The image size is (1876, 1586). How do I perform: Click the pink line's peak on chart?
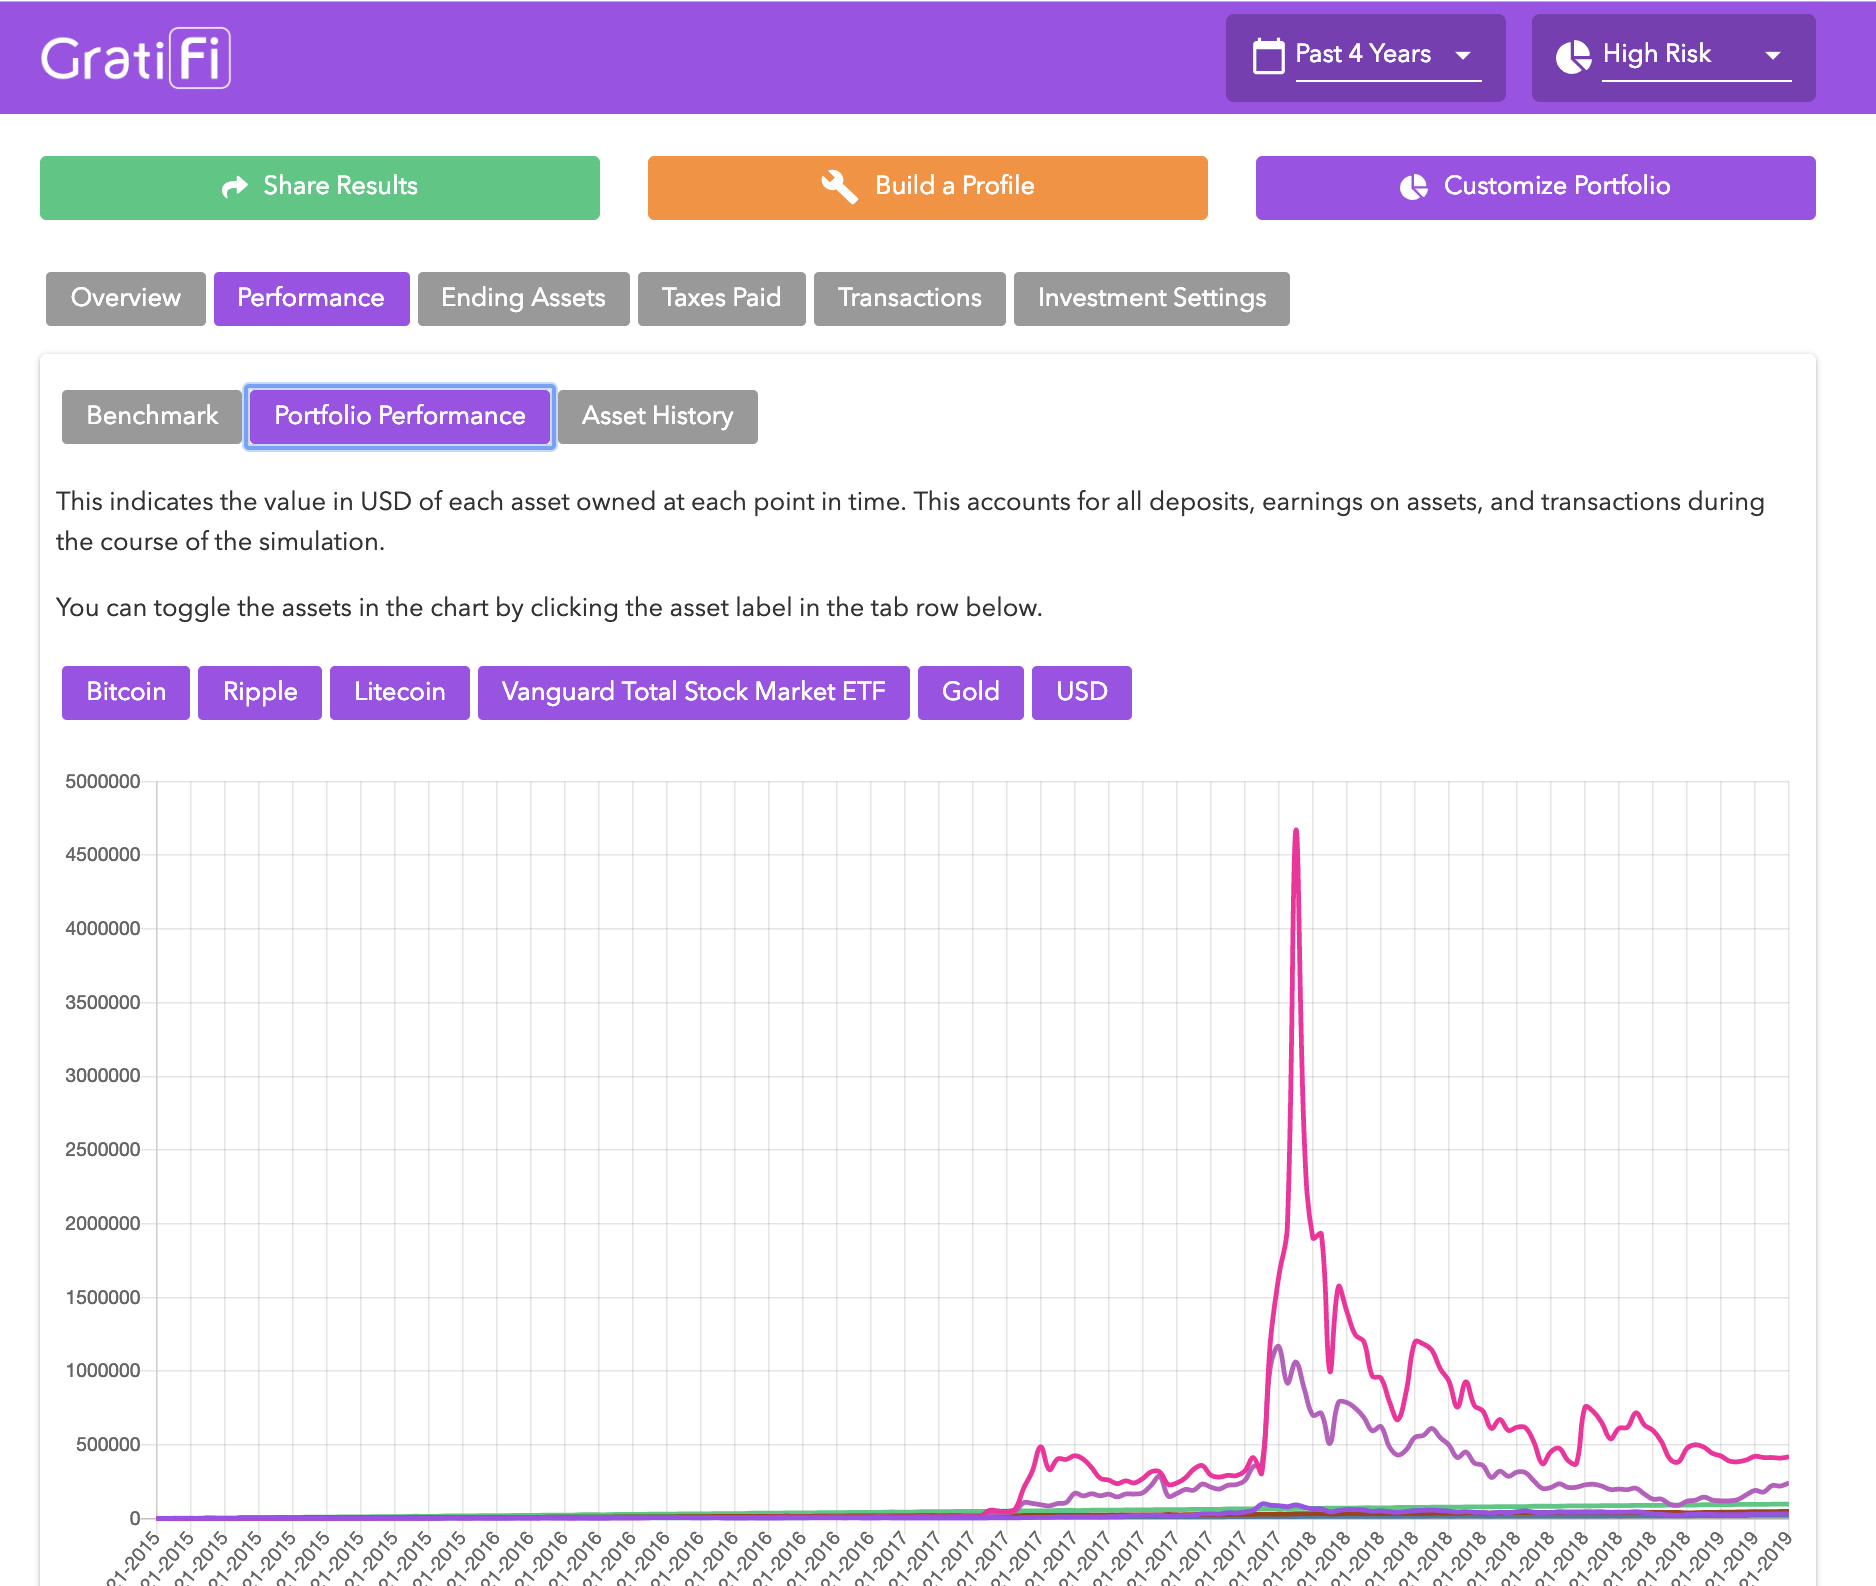[1296, 831]
